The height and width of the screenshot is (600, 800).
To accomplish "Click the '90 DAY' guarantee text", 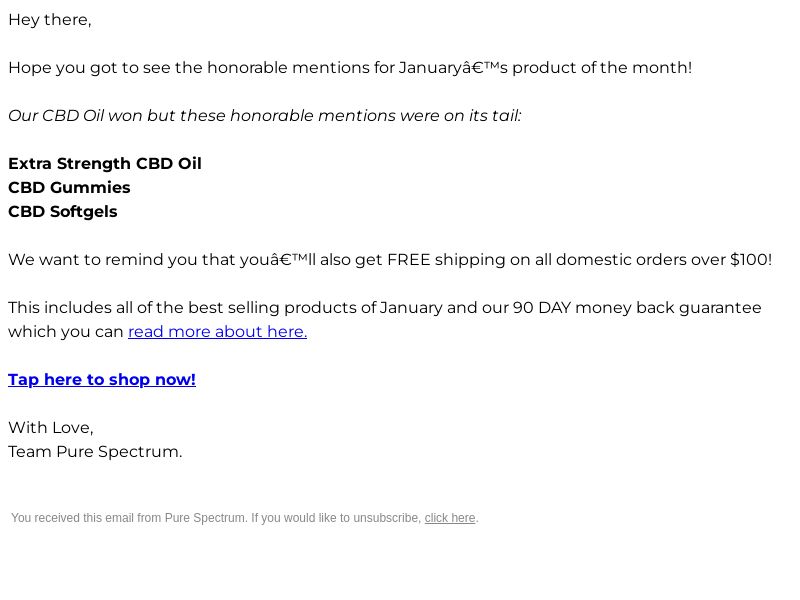I will (x=541, y=308).
